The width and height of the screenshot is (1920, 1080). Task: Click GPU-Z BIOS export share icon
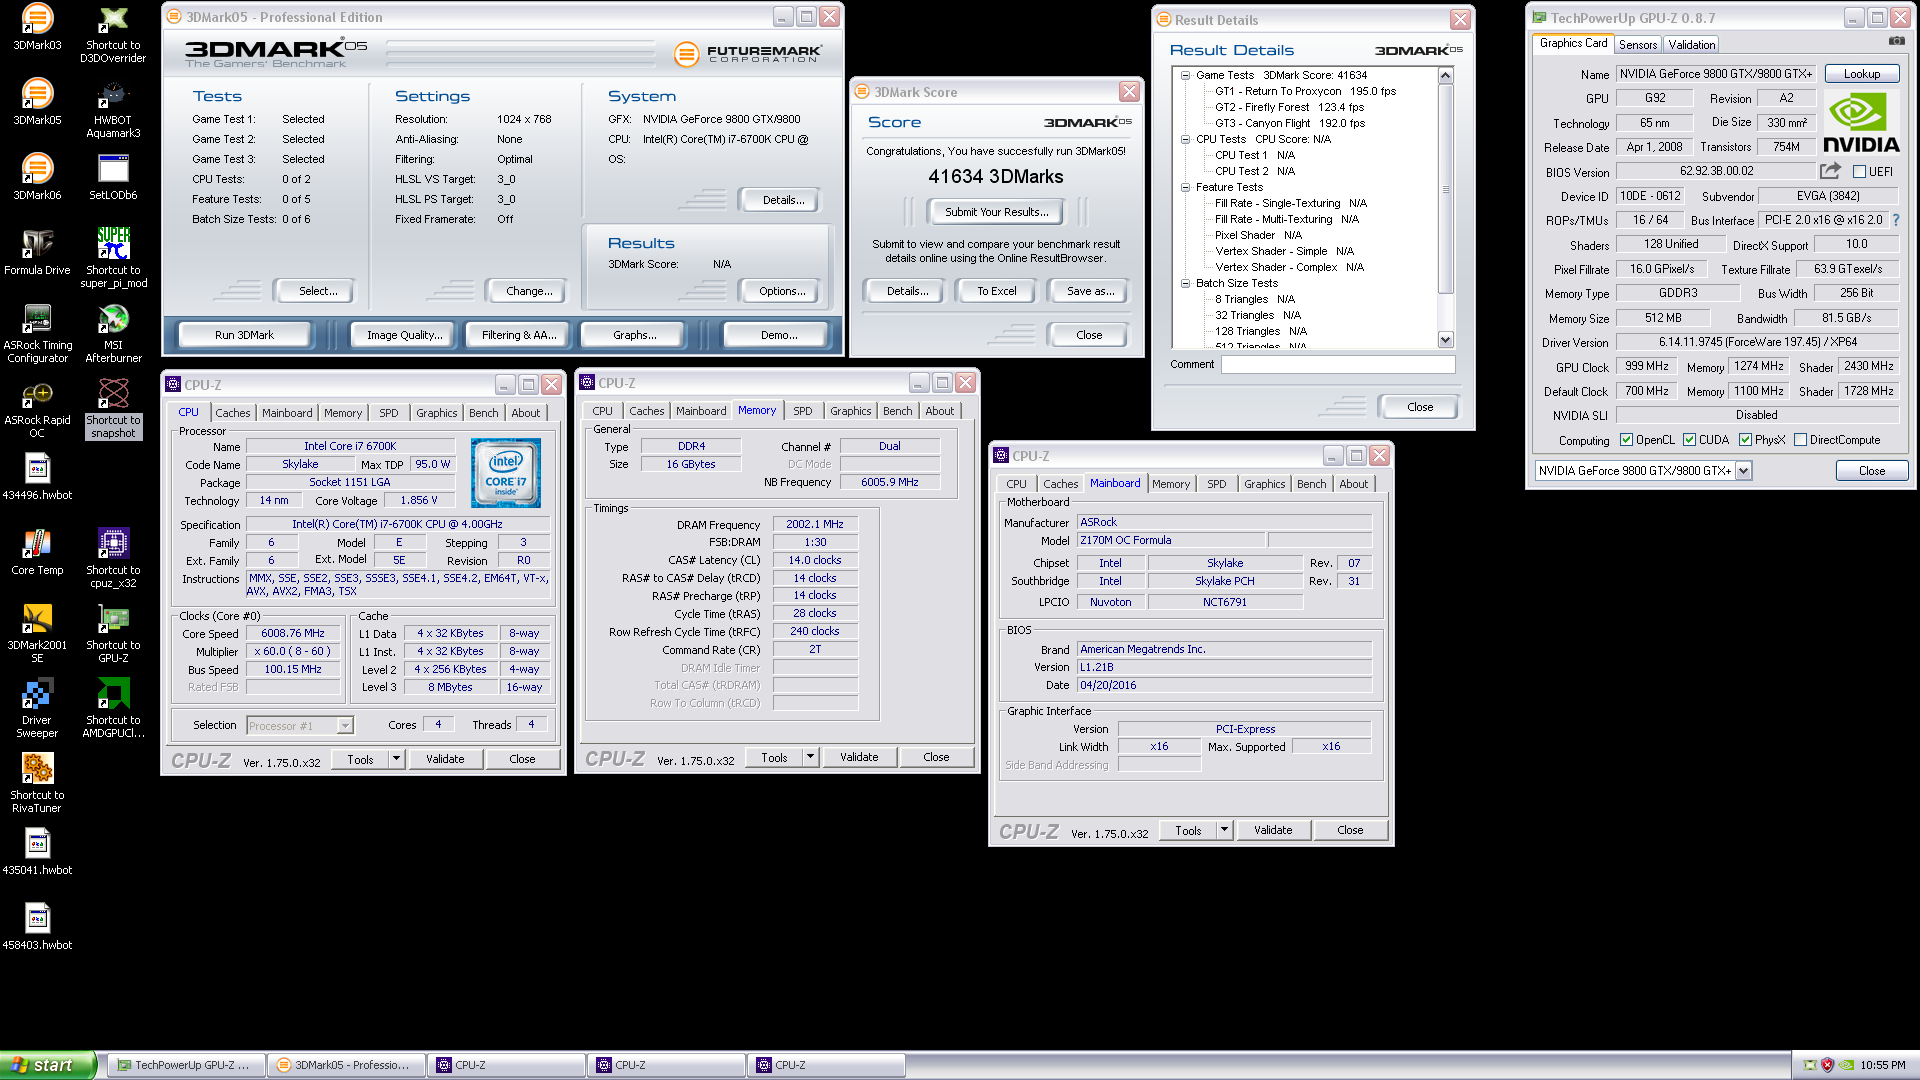click(1830, 171)
